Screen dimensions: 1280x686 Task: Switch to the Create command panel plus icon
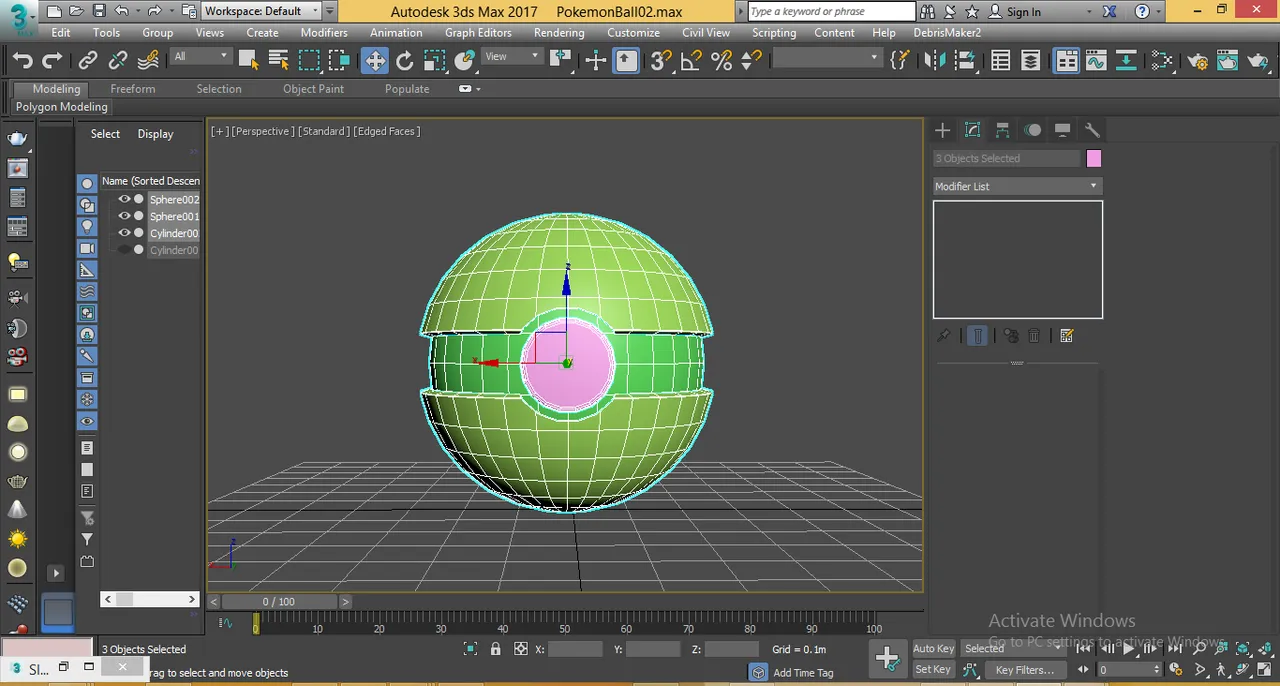(x=942, y=130)
